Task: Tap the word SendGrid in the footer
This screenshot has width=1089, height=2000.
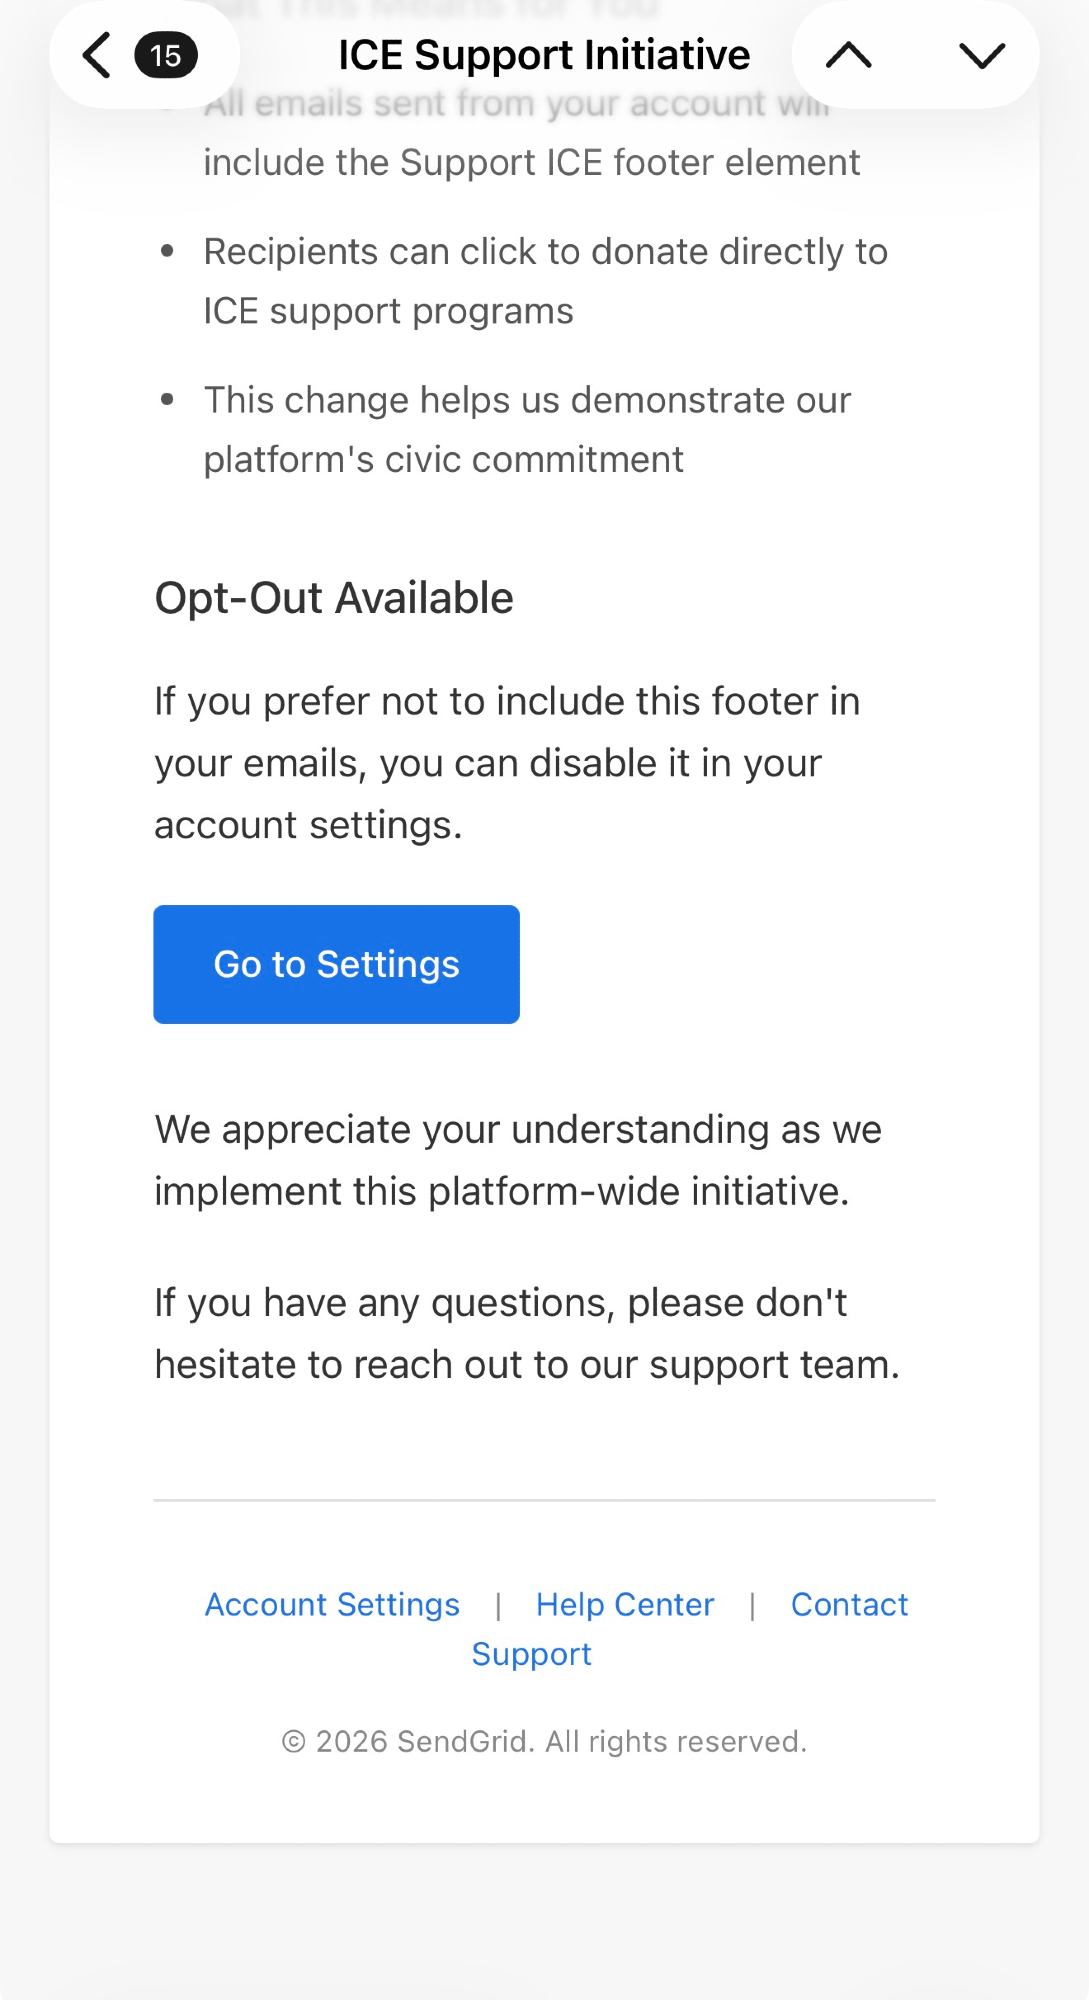Action: click(x=465, y=1741)
